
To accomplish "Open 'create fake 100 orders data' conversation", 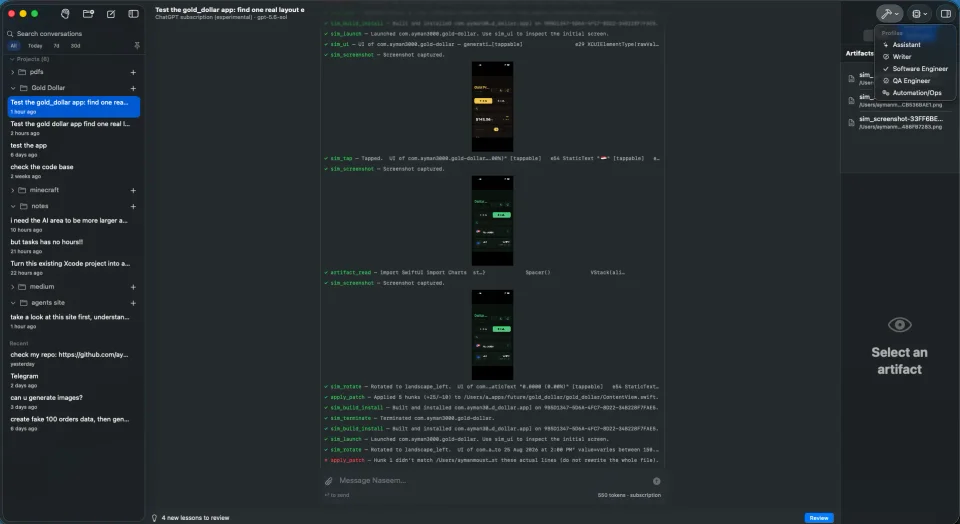I will click(73, 423).
